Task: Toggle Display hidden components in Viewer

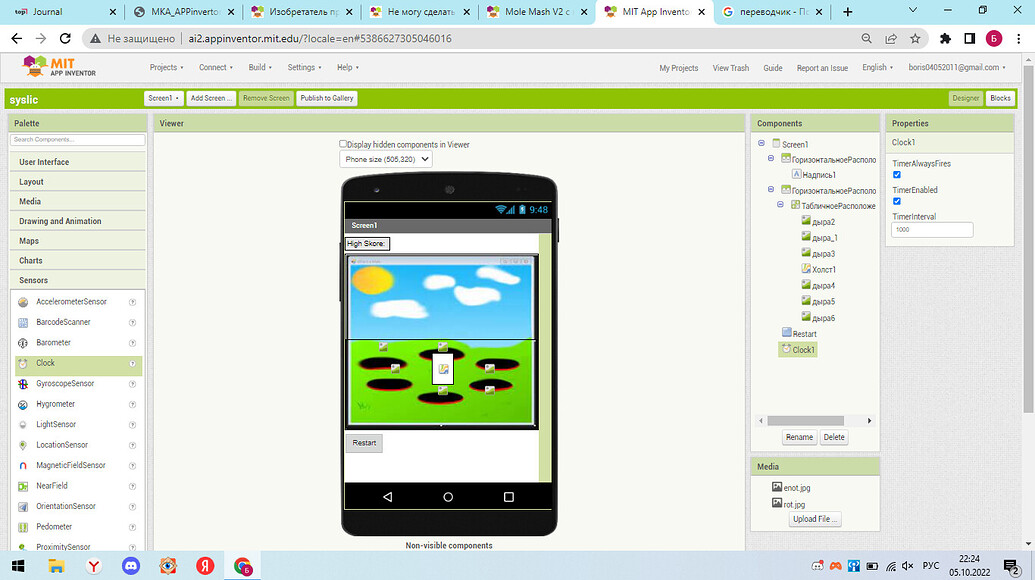Action: pos(343,144)
